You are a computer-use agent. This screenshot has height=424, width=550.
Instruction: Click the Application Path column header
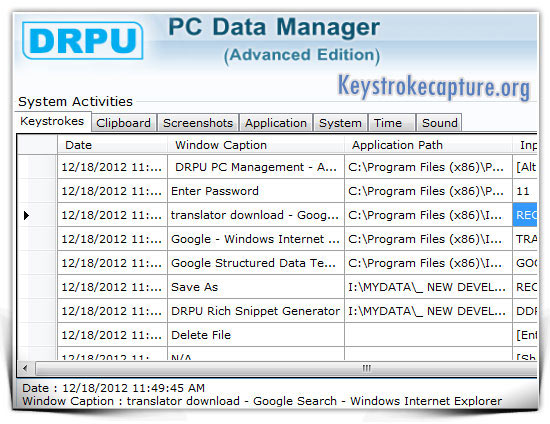click(x=428, y=145)
